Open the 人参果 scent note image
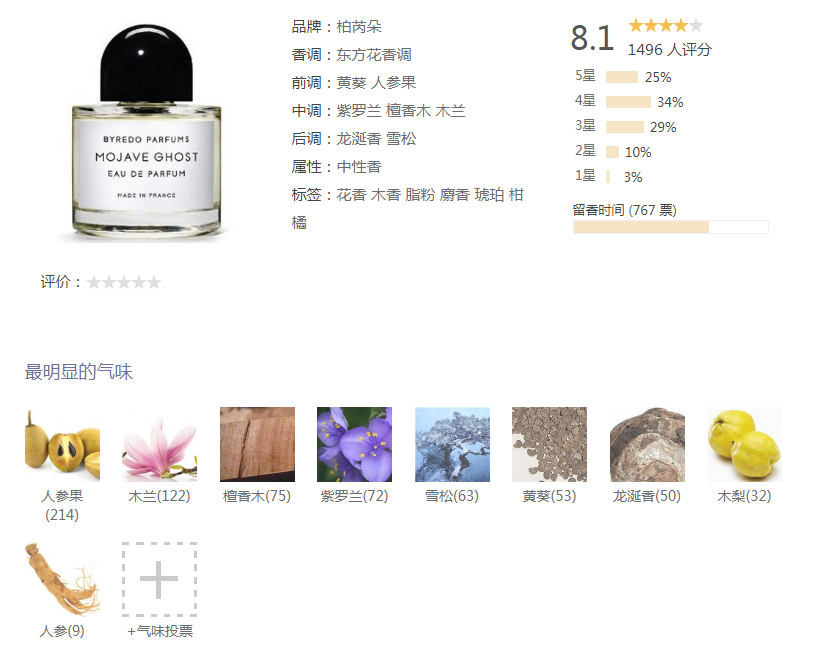The width and height of the screenshot is (814, 672). 62,444
